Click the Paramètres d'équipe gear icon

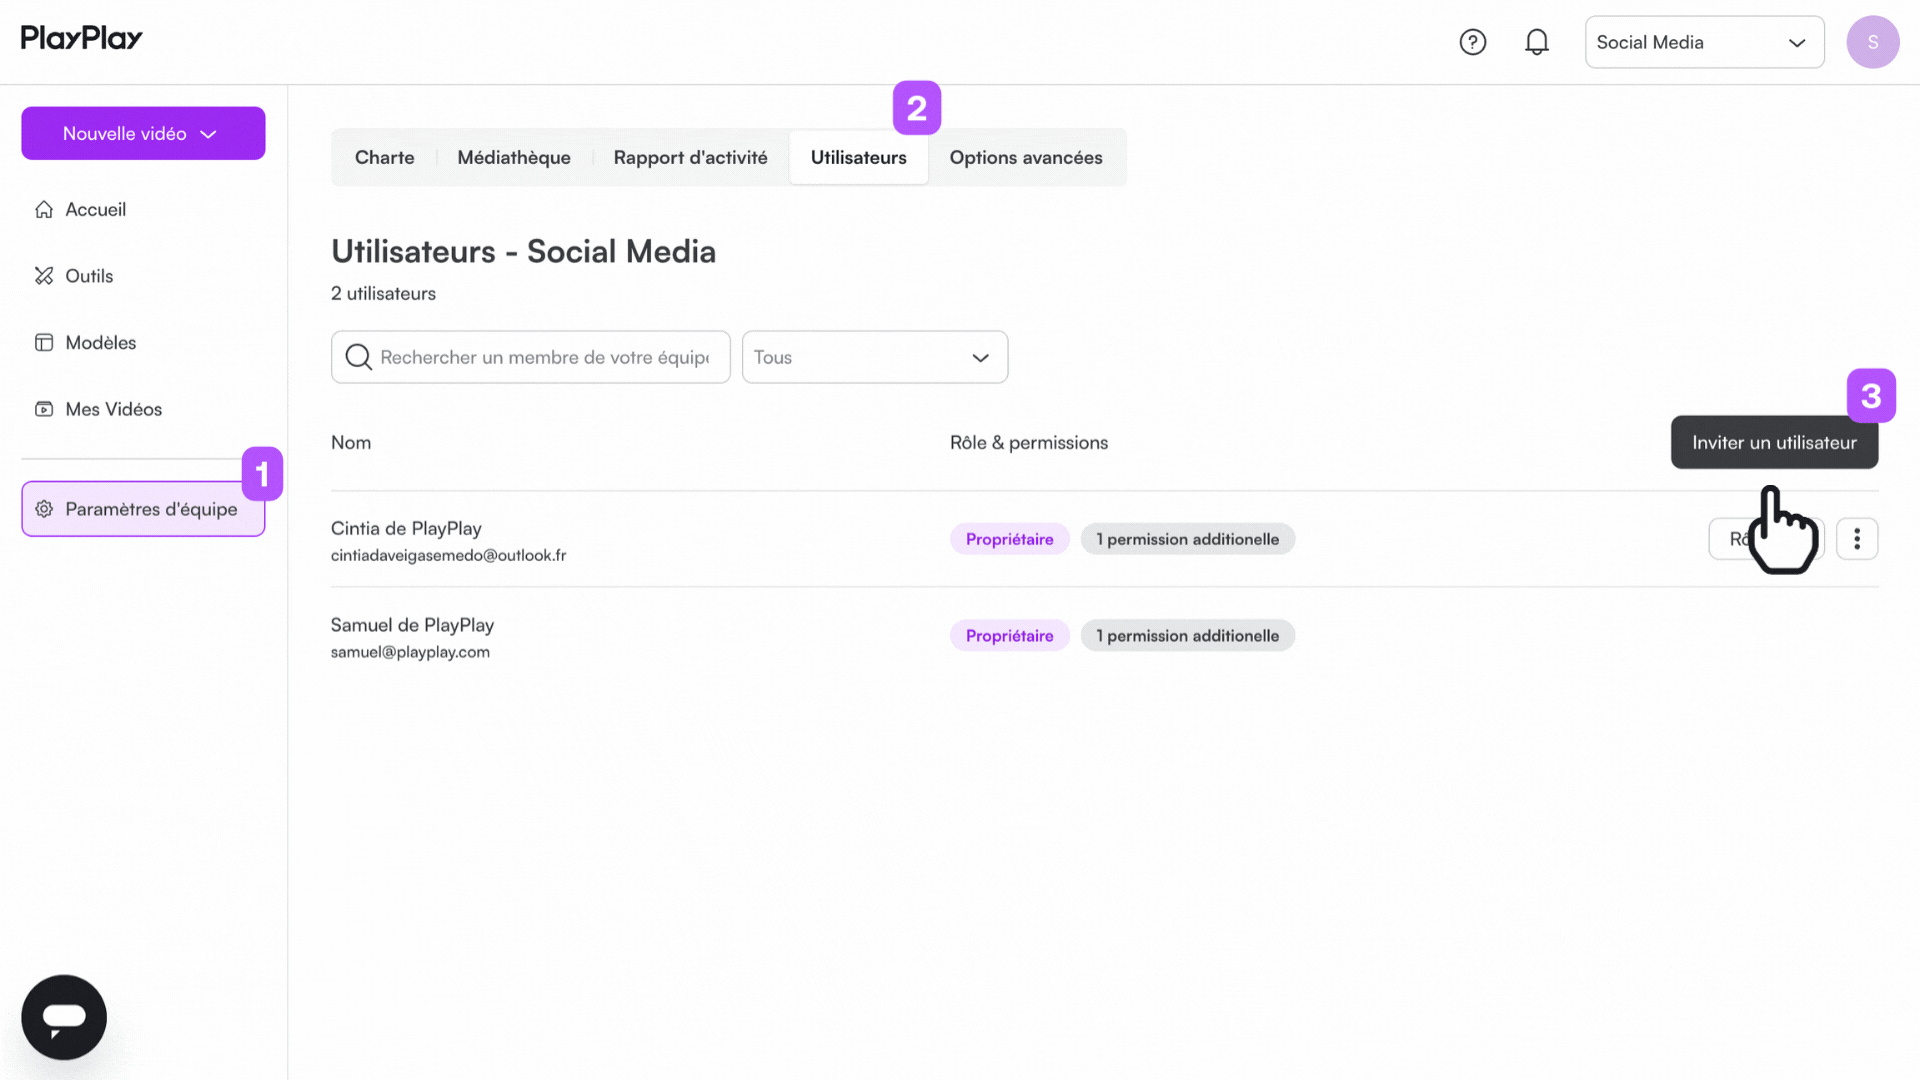(x=44, y=509)
